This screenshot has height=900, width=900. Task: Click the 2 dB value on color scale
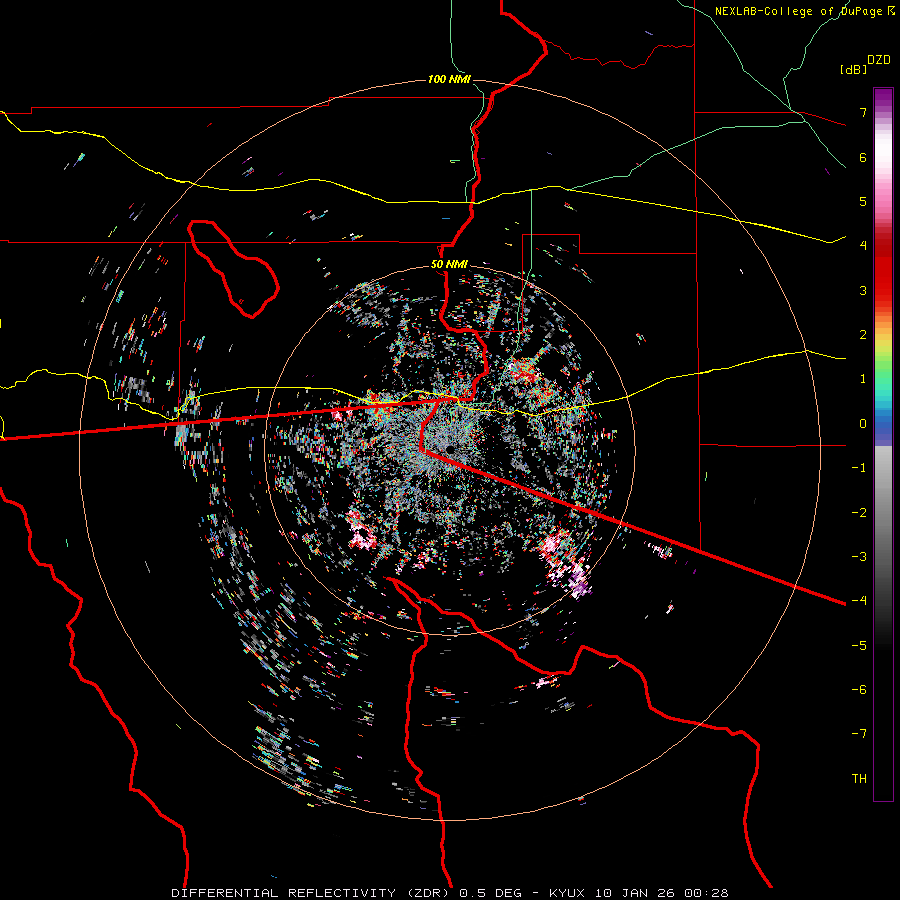pos(863,335)
